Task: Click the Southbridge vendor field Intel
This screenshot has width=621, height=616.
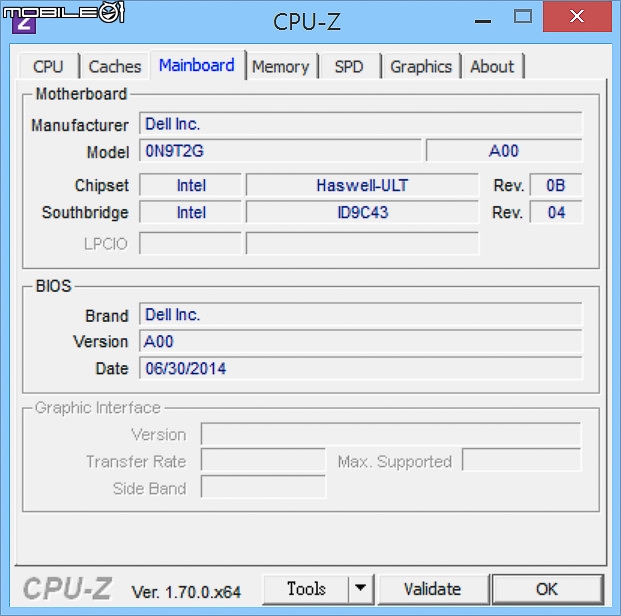Action: coord(191,212)
